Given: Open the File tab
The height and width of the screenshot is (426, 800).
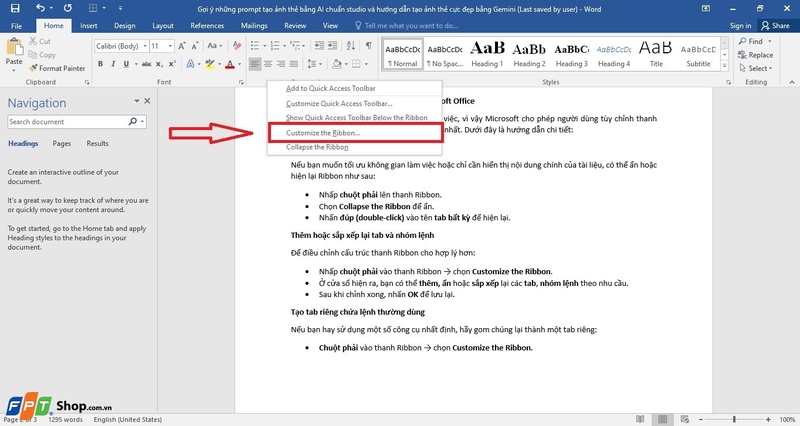Looking at the screenshot, I should coord(16,26).
